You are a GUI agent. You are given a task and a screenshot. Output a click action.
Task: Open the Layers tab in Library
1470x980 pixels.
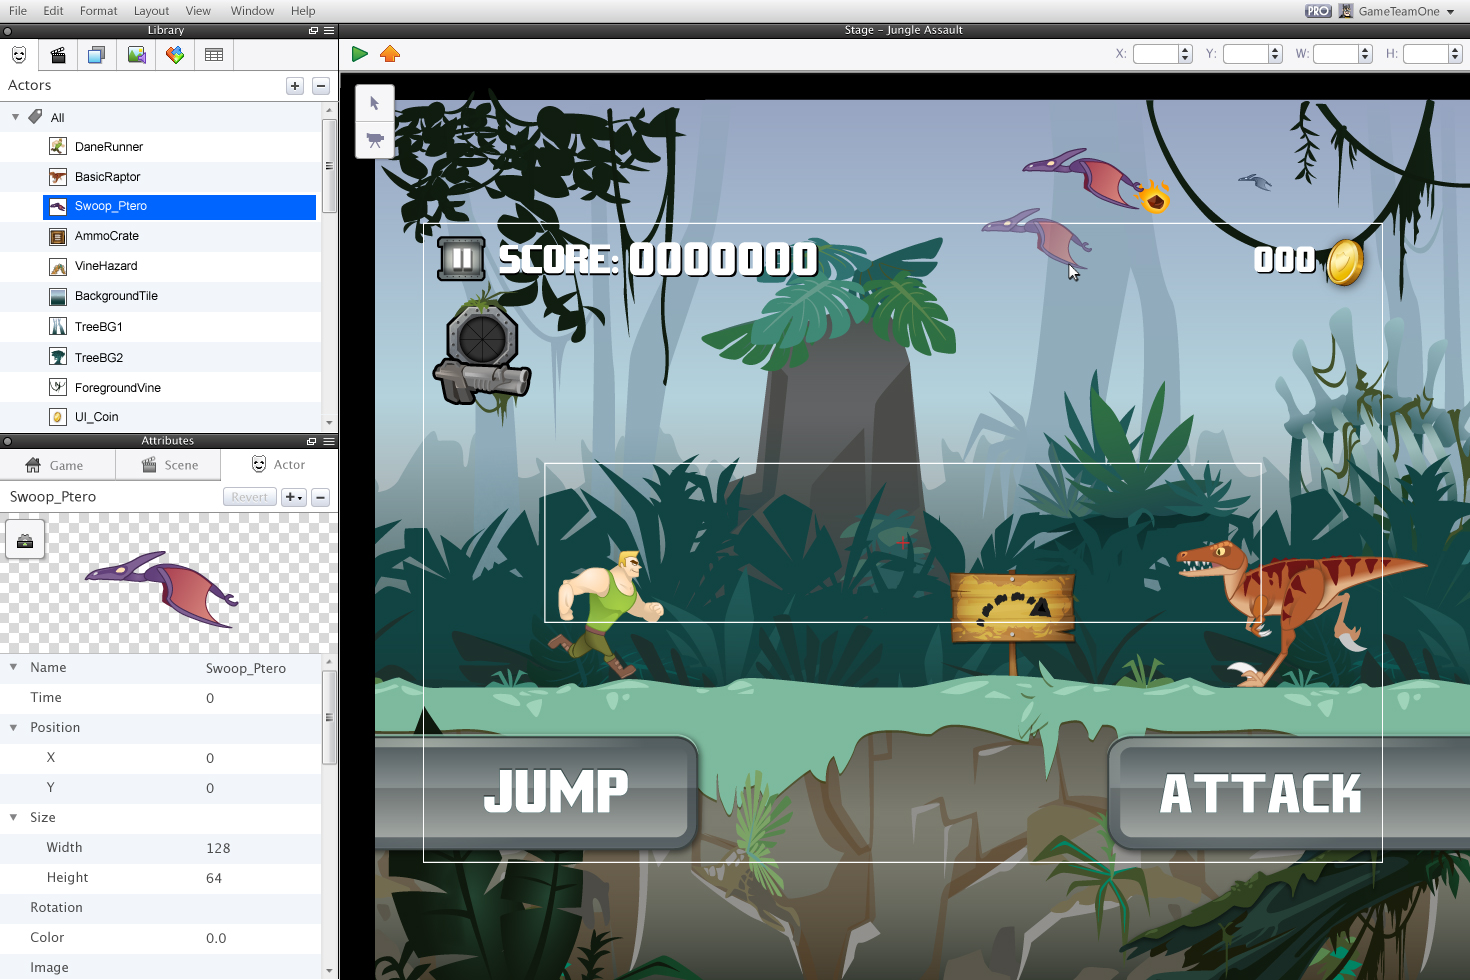click(x=96, y=55)
